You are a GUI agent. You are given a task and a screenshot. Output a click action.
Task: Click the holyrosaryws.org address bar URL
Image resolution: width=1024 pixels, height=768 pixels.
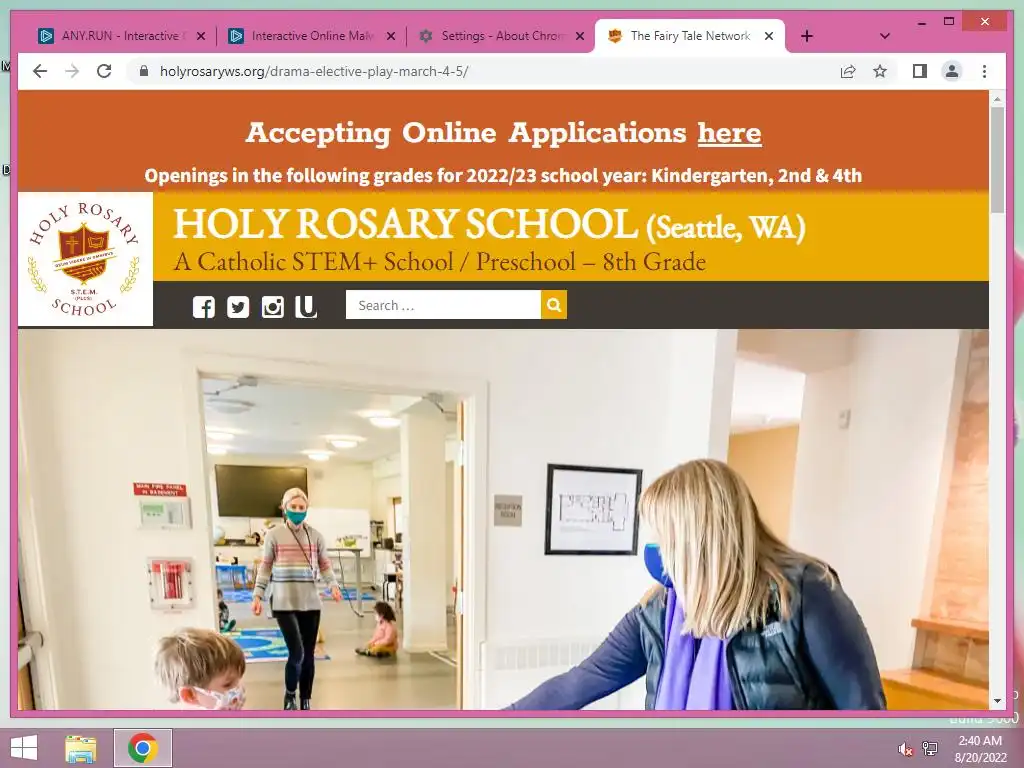pyautogui.click(x=314, y=71)
